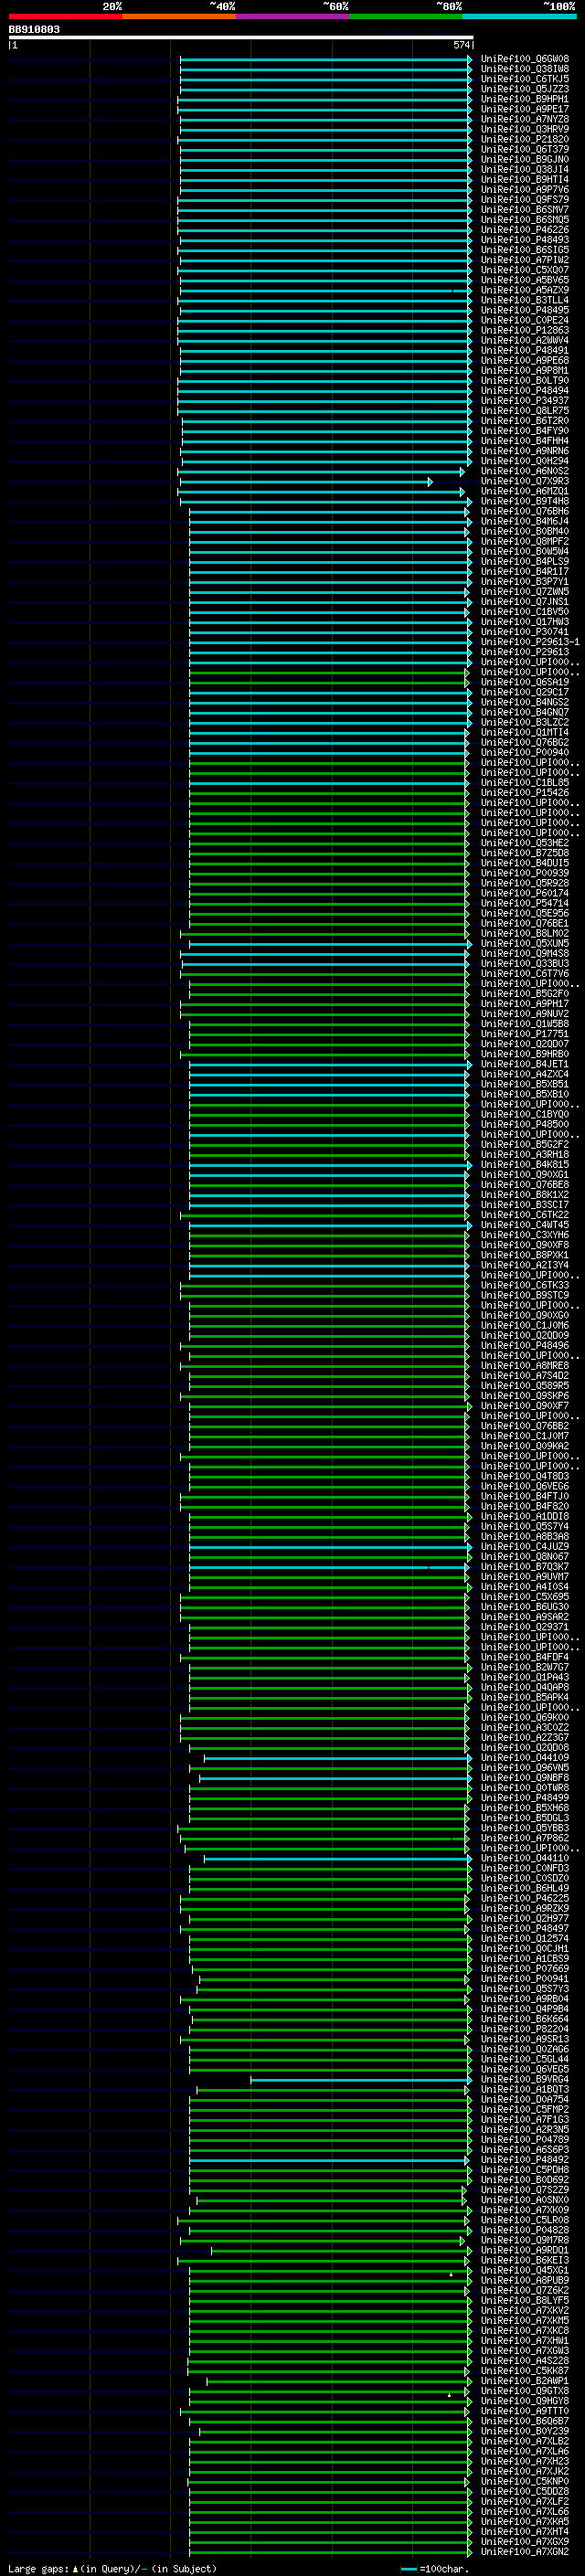Select hit label UniRef100_O44110

pyautogui.click(x=525, y=1859)
